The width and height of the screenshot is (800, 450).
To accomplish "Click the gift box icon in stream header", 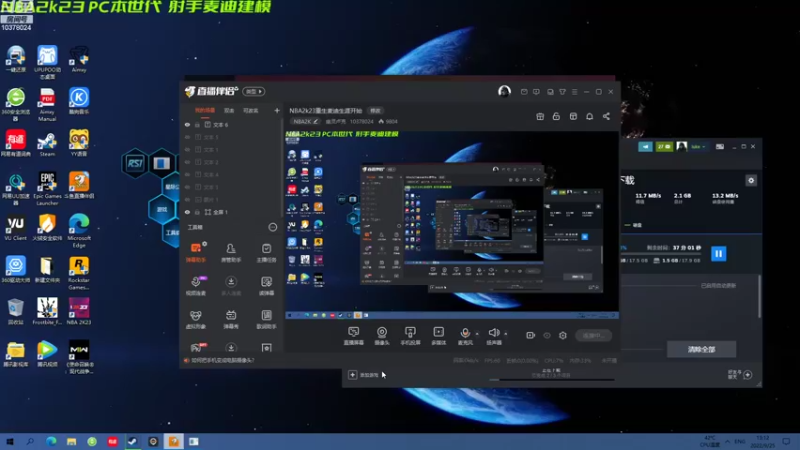I will (x=540, y=116).
